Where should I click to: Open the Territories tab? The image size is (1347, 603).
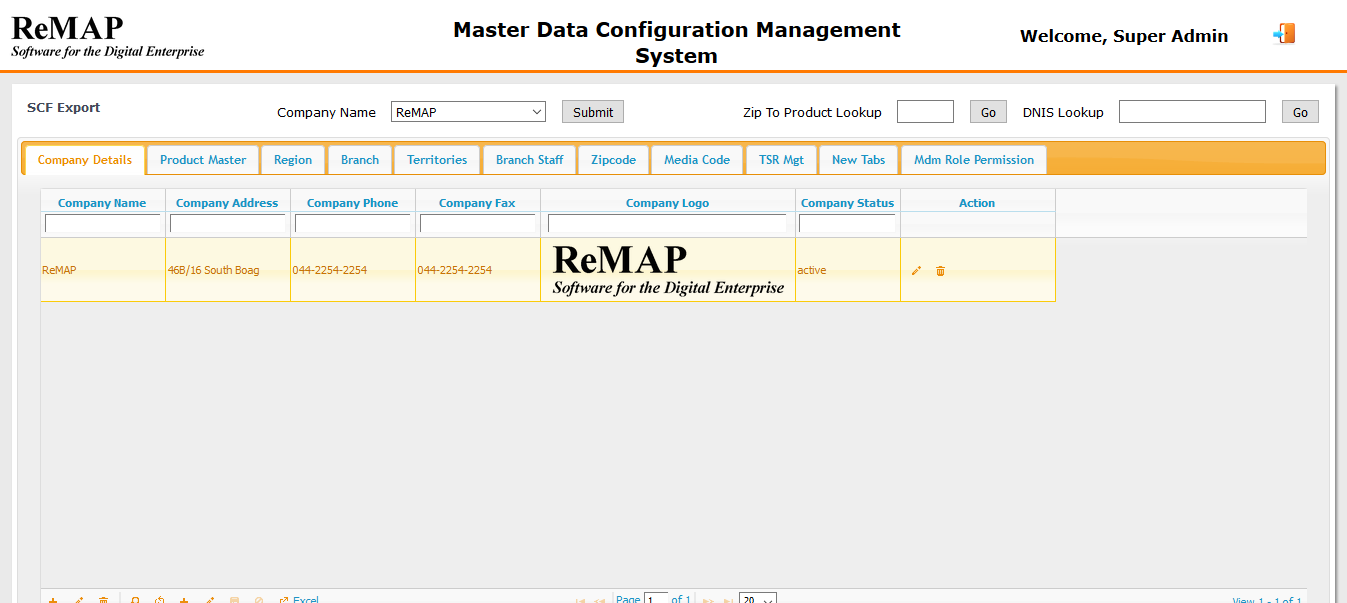point(437,160)
